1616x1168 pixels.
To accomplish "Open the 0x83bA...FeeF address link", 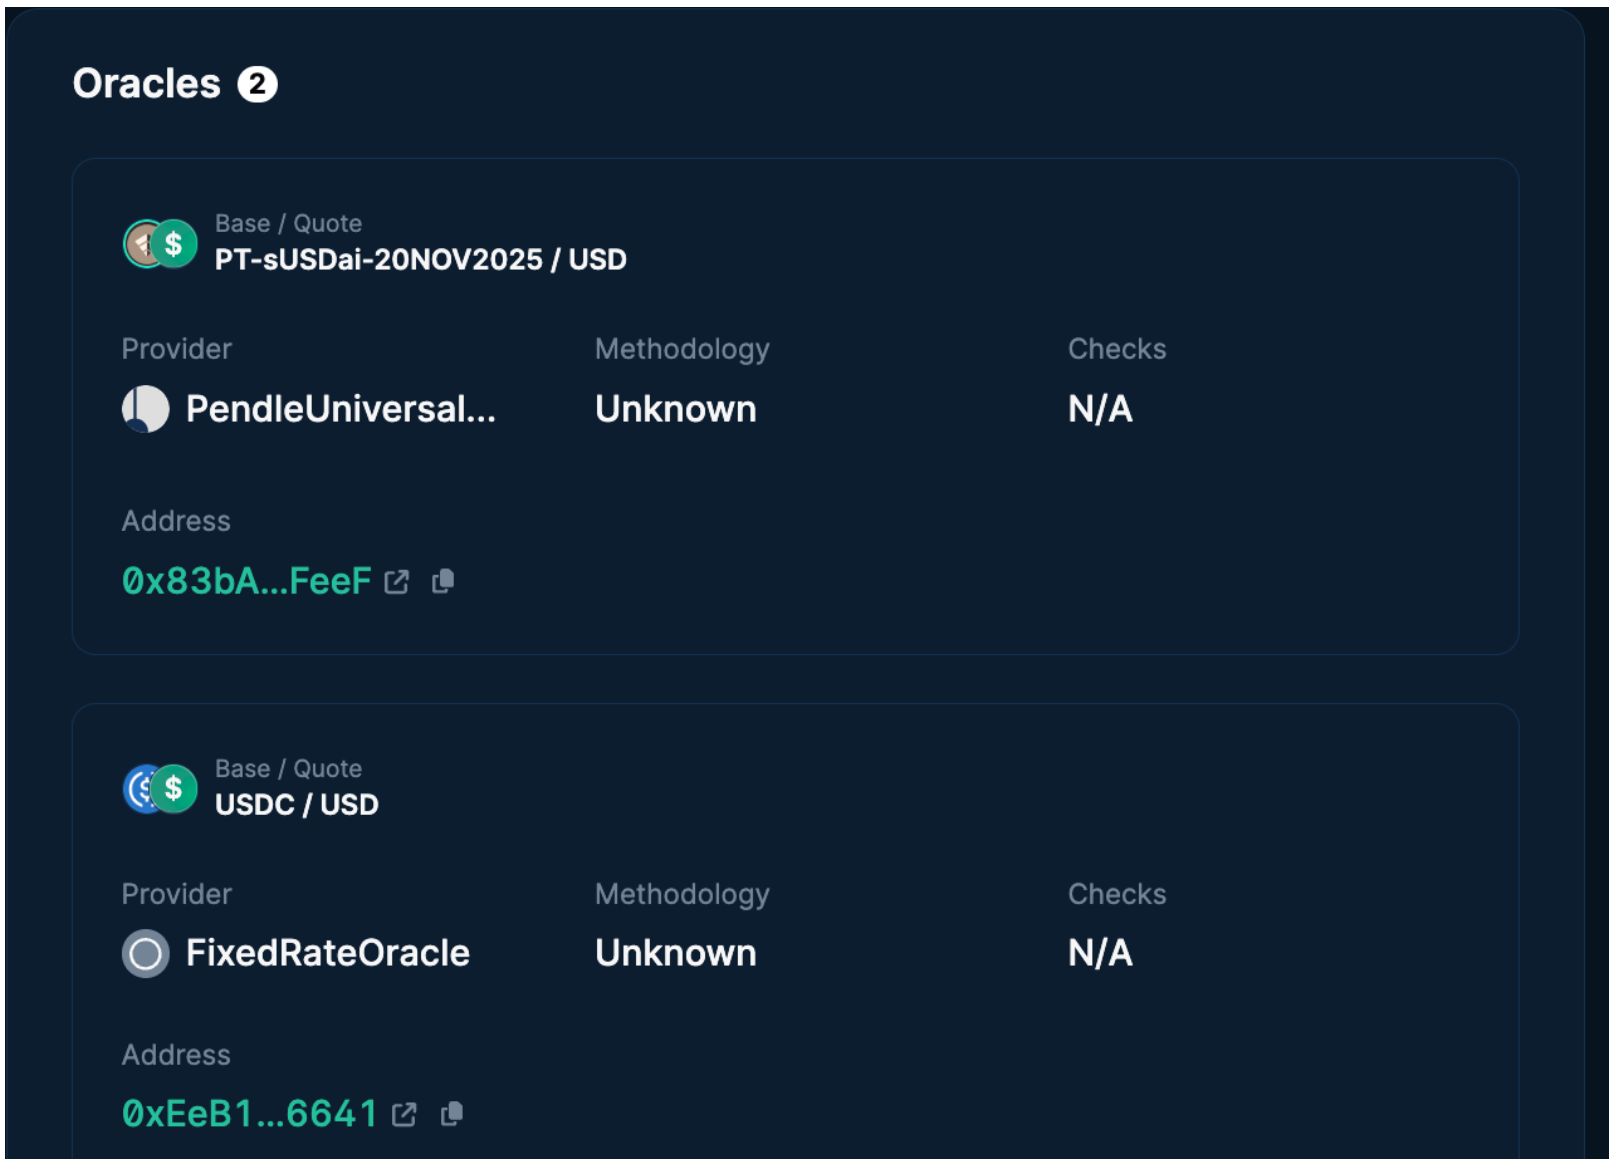I will [x=246, y=581].
